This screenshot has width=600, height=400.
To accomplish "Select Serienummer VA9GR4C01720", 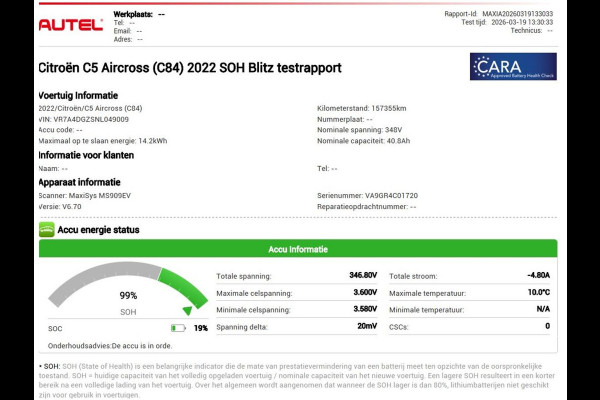I will click(x=367, y=196).
